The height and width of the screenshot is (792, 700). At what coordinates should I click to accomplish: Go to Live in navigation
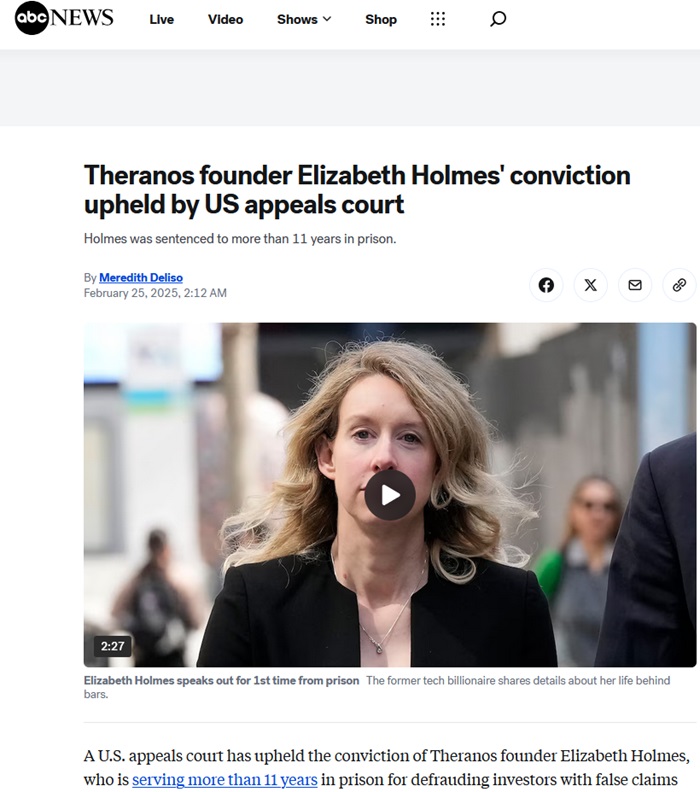tap(162, 19)
